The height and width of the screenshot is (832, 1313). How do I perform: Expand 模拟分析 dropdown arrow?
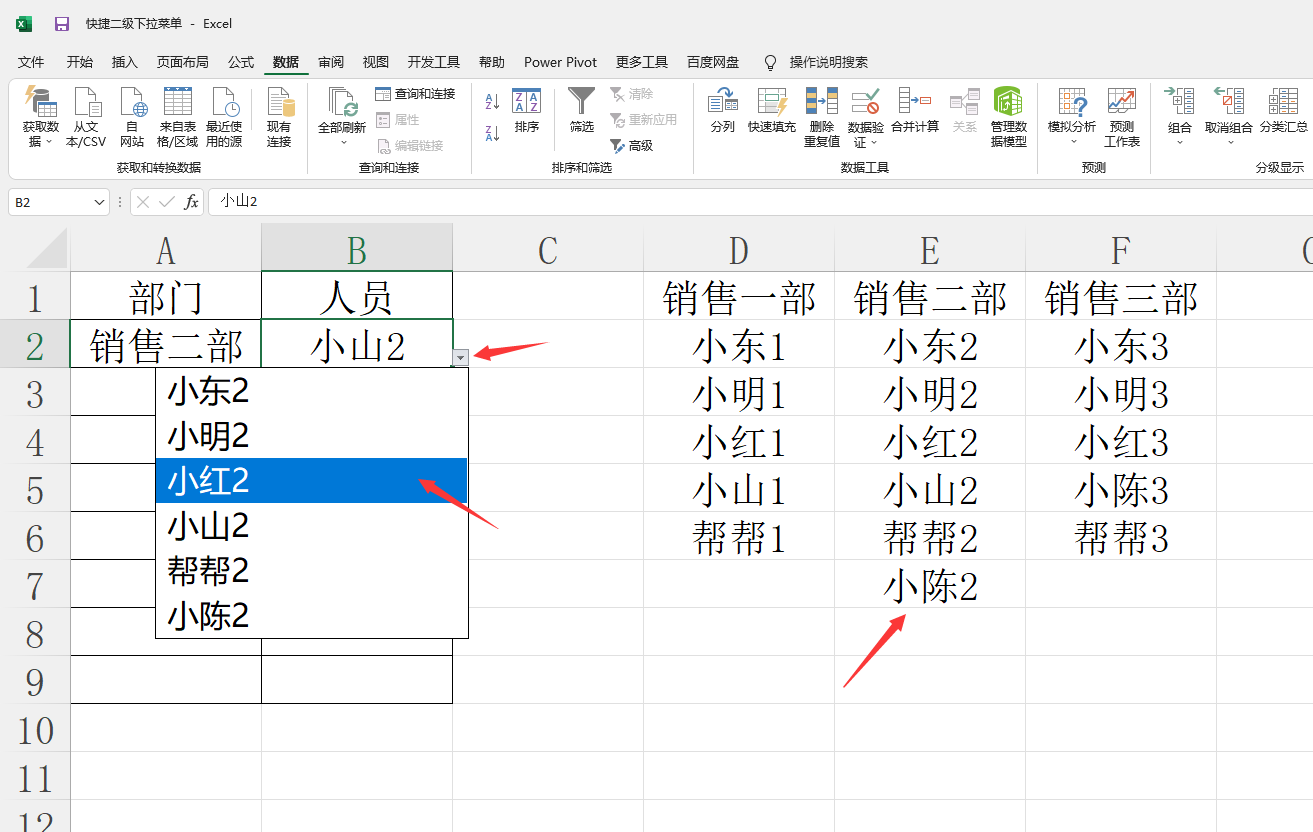pyautogui.click(x=1072, y=142)
